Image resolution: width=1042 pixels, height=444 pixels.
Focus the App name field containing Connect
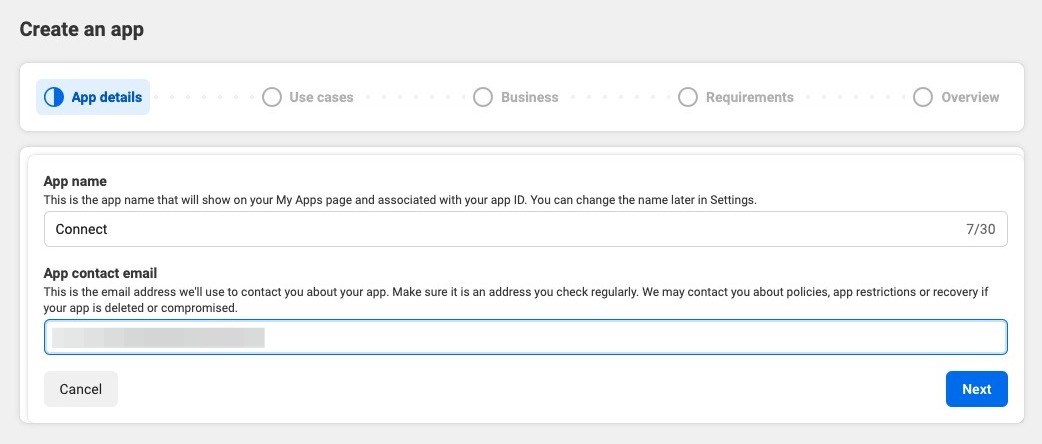[x=500, y=229]
